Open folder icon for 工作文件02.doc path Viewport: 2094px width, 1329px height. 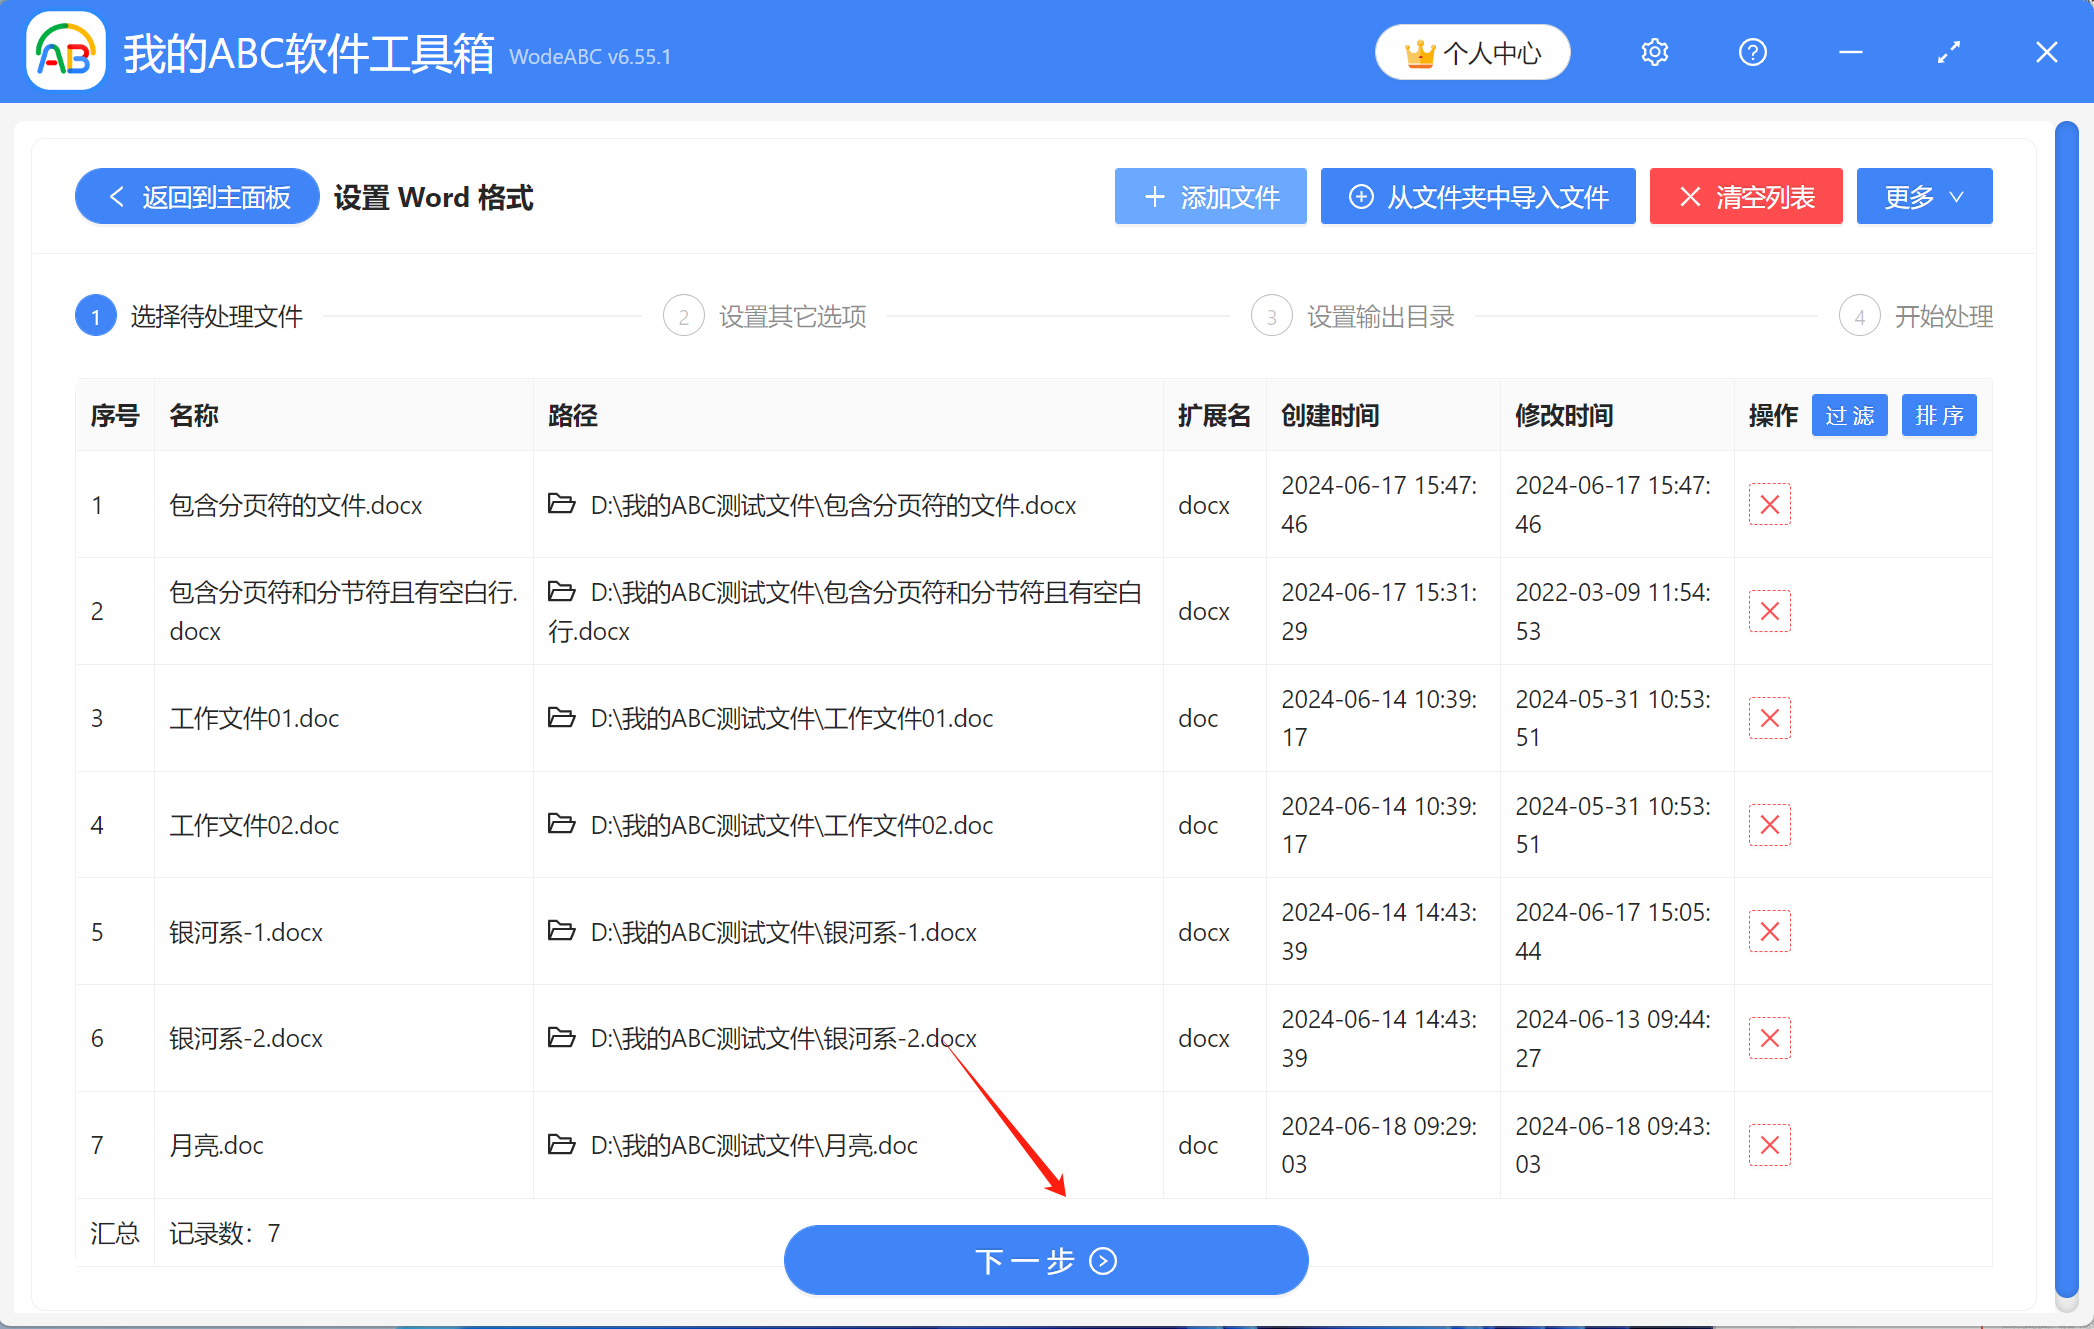point(562,825)
